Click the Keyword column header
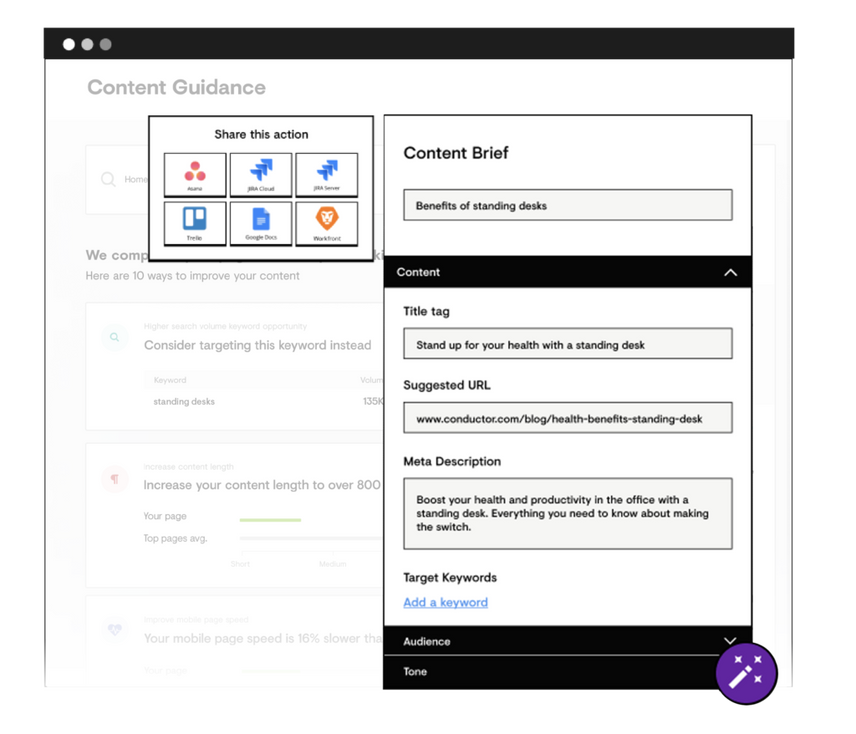856x734 pixels. pos(170,380)
